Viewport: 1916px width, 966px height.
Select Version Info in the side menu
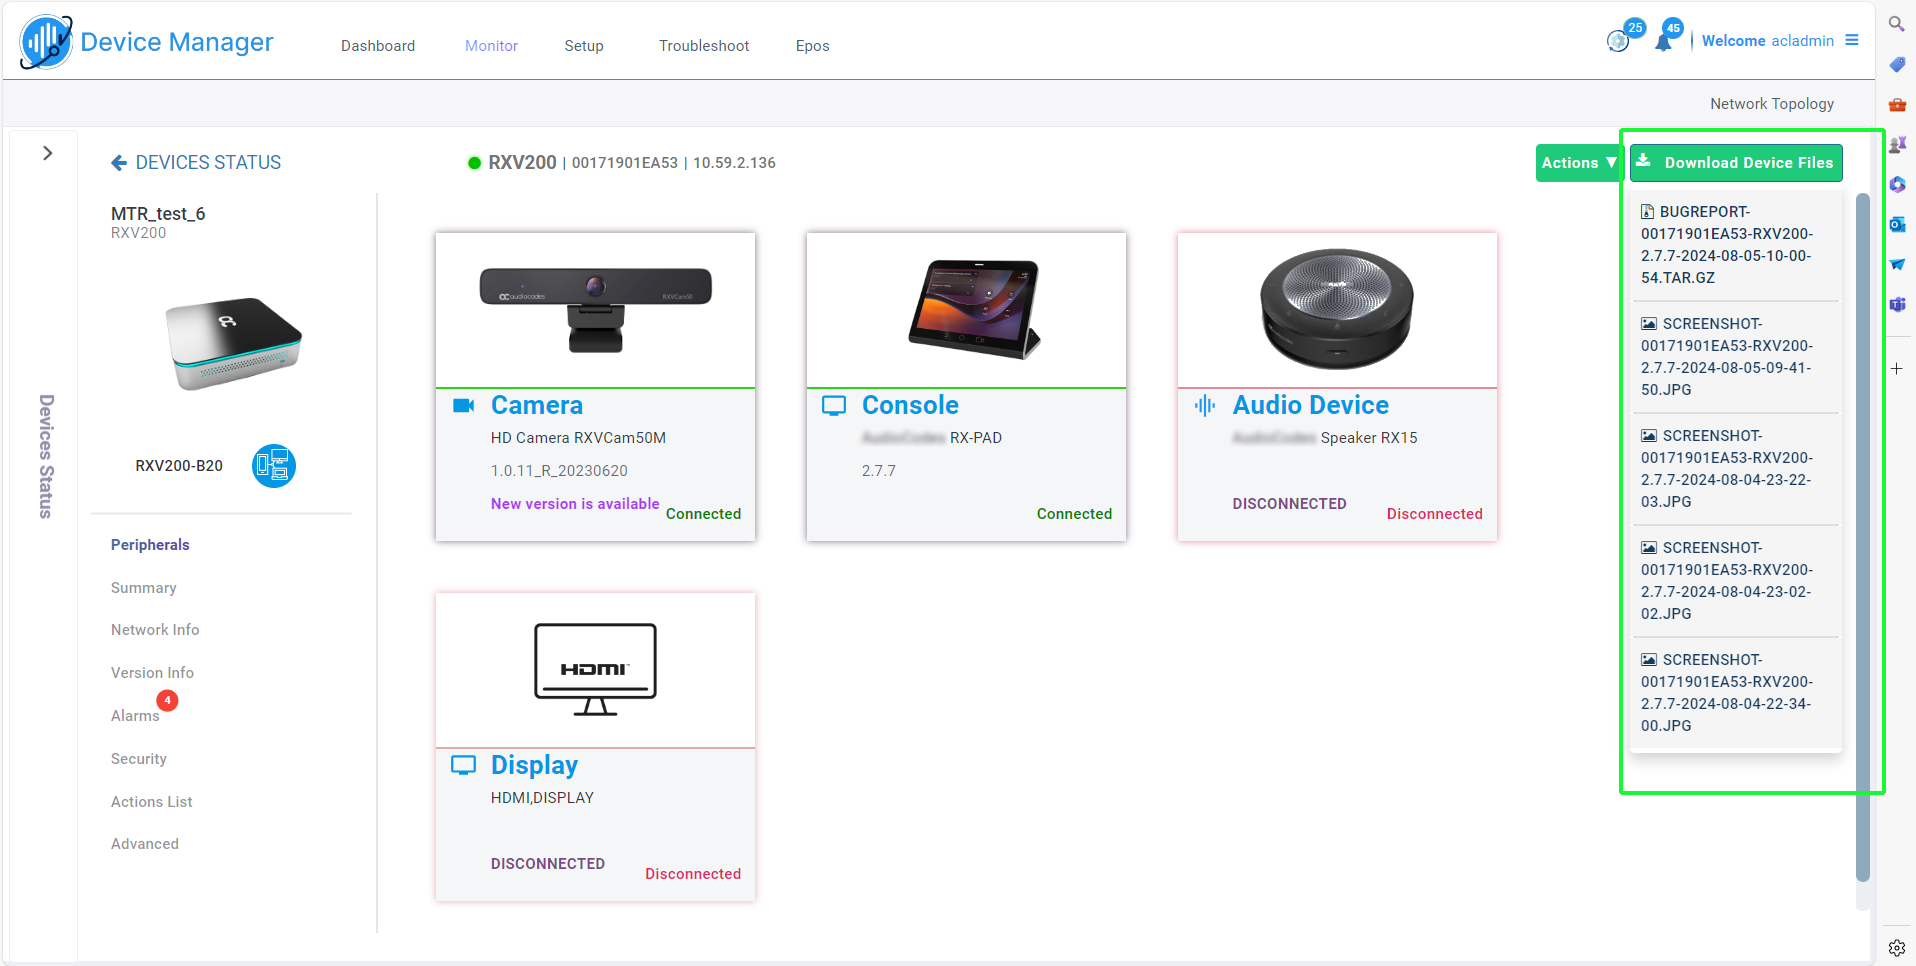point(152,673)
